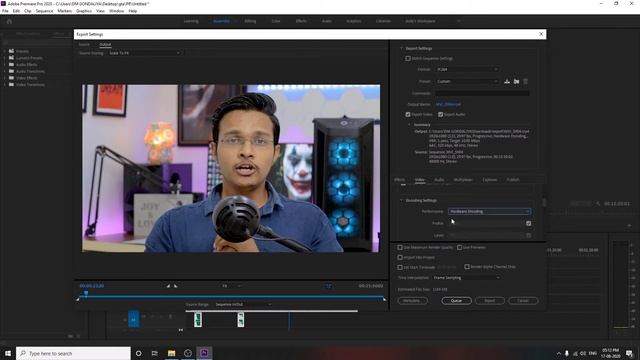
Task: Click the Windows search box
Action: pos(73,353)
